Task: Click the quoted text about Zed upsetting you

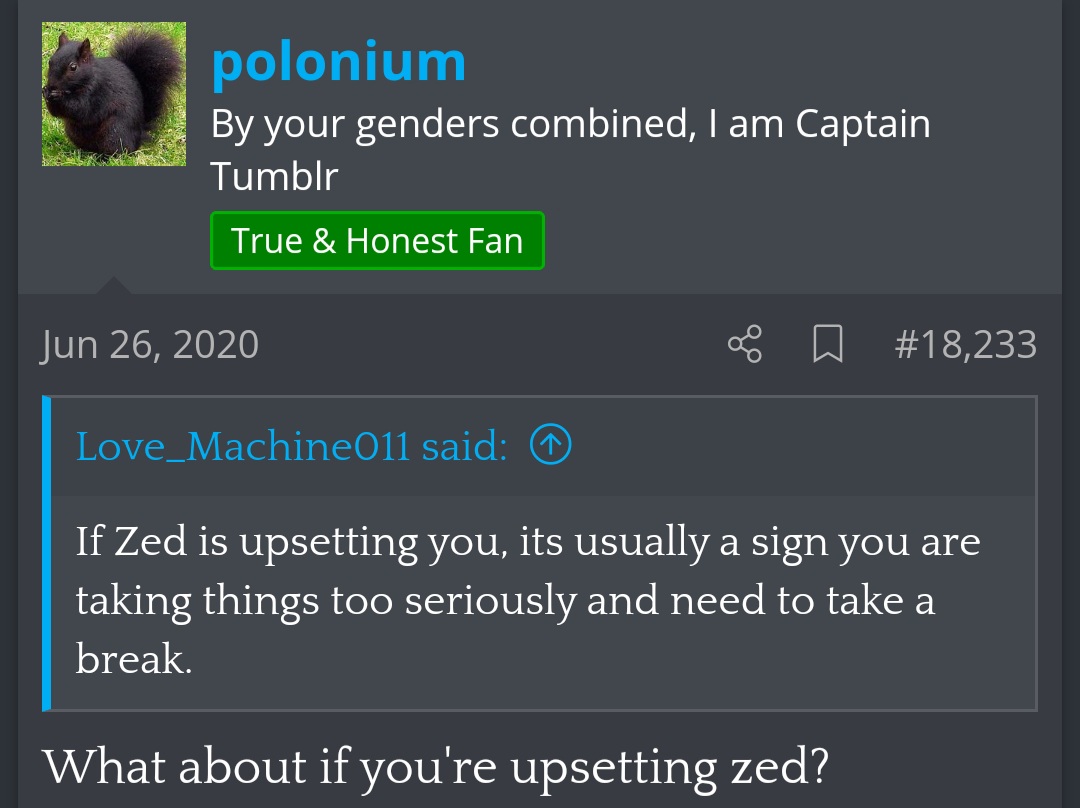Action: pos(527,543)
